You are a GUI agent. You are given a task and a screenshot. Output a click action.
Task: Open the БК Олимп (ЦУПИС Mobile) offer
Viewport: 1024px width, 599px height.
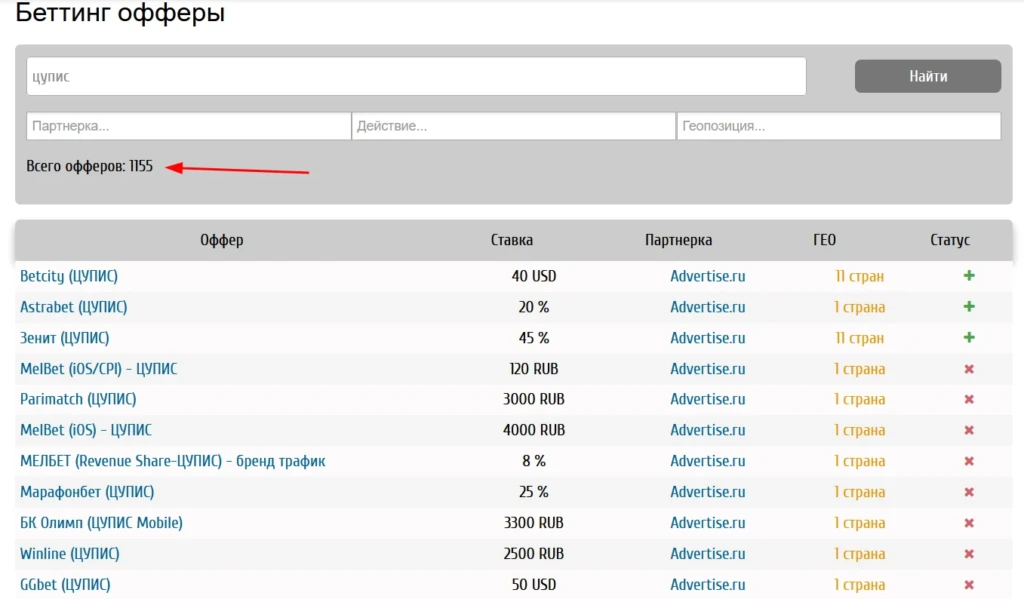pos(101,523)
